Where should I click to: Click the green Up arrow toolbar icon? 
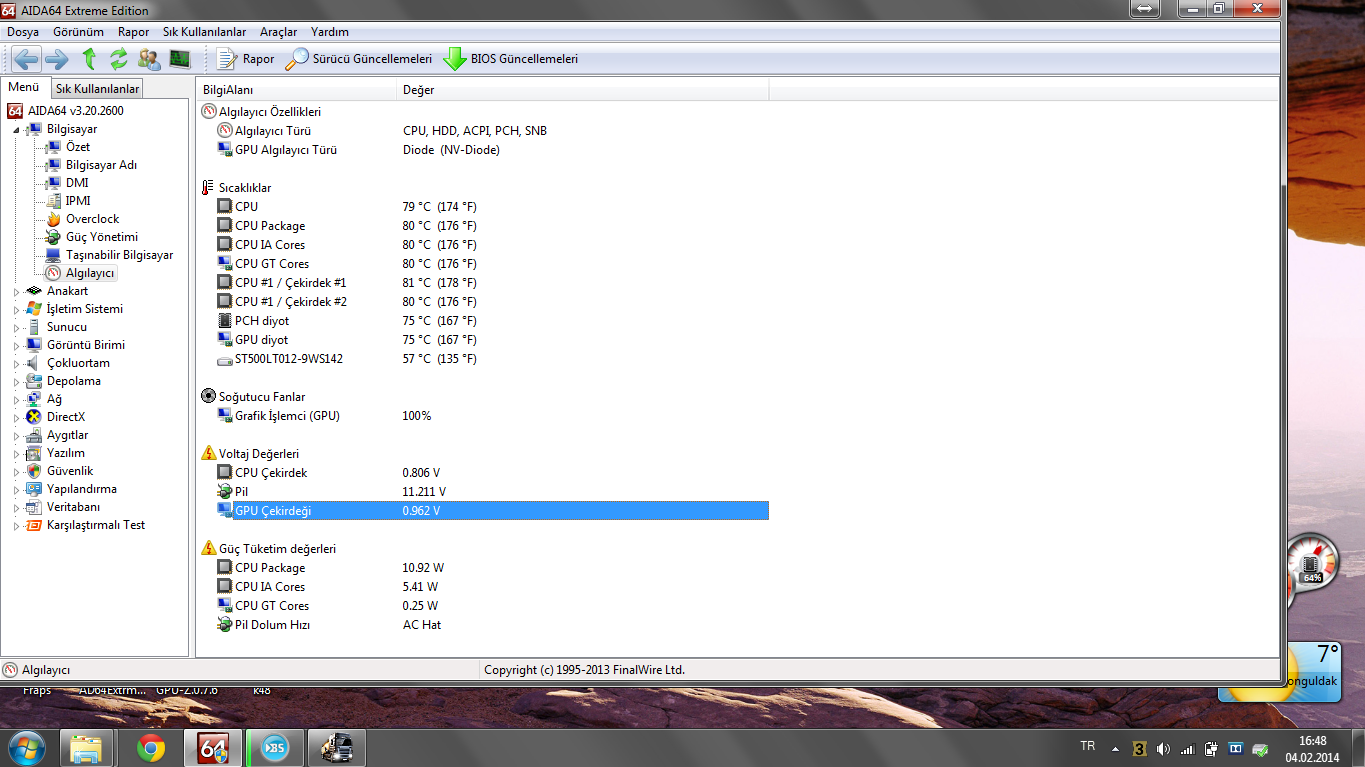(89, 58)
